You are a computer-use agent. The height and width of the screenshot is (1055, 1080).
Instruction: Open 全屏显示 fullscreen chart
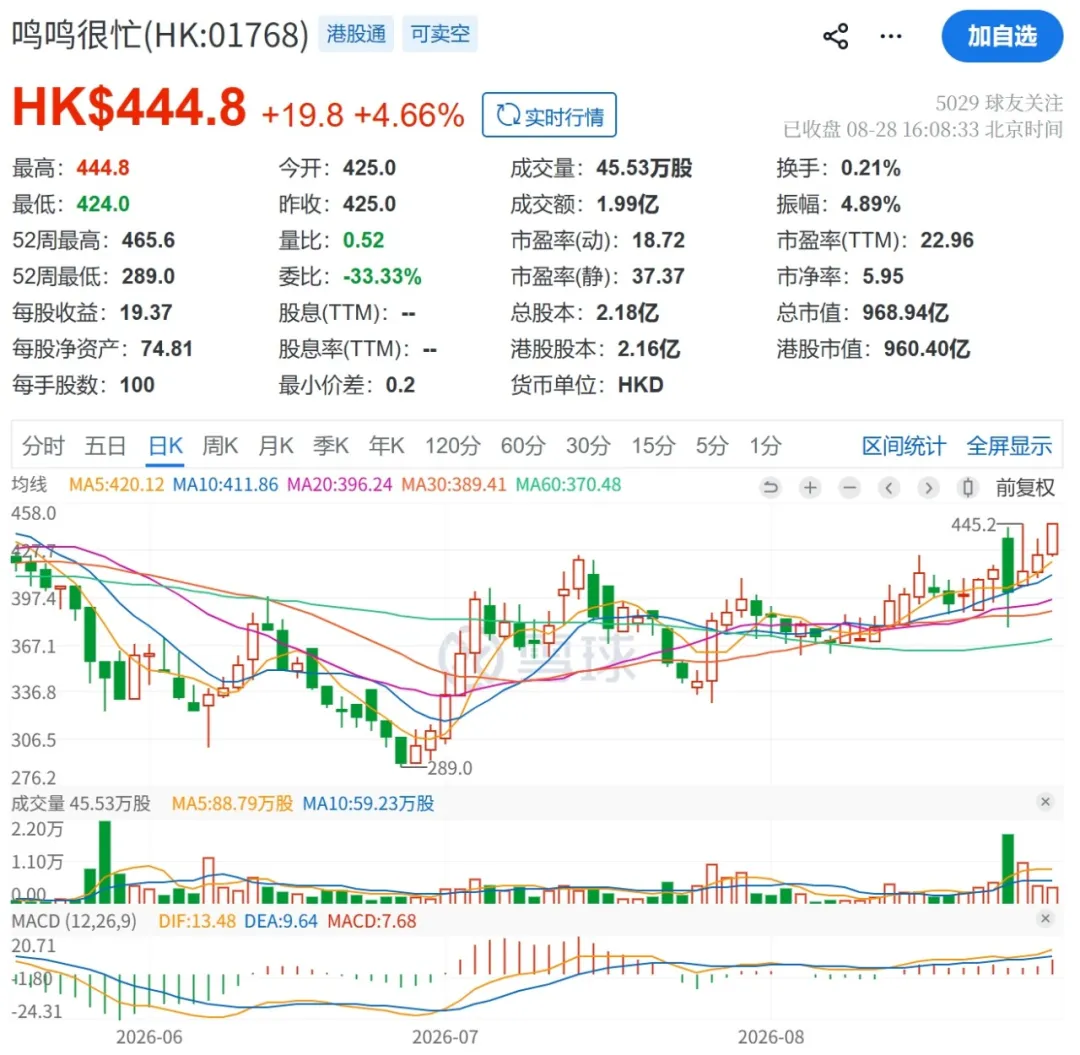(1009, 446)
